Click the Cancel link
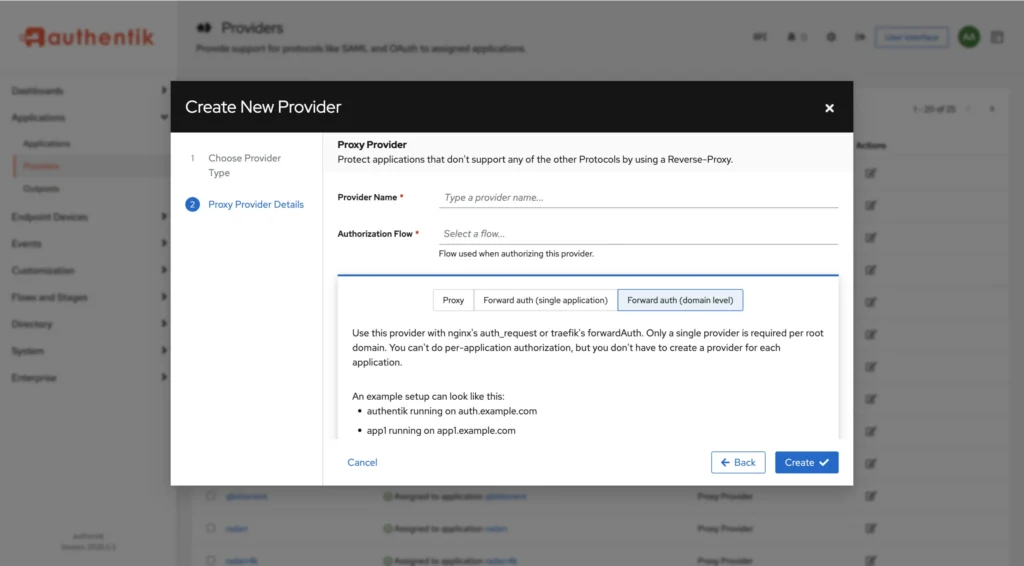Viewport: 1024px width, 566px height. 362,462
